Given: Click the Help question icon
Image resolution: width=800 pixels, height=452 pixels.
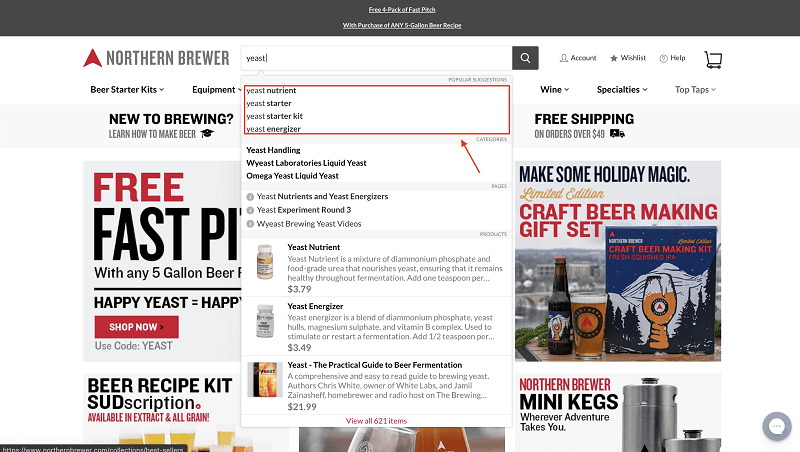Looking at the screenshot, I should 663,58.
